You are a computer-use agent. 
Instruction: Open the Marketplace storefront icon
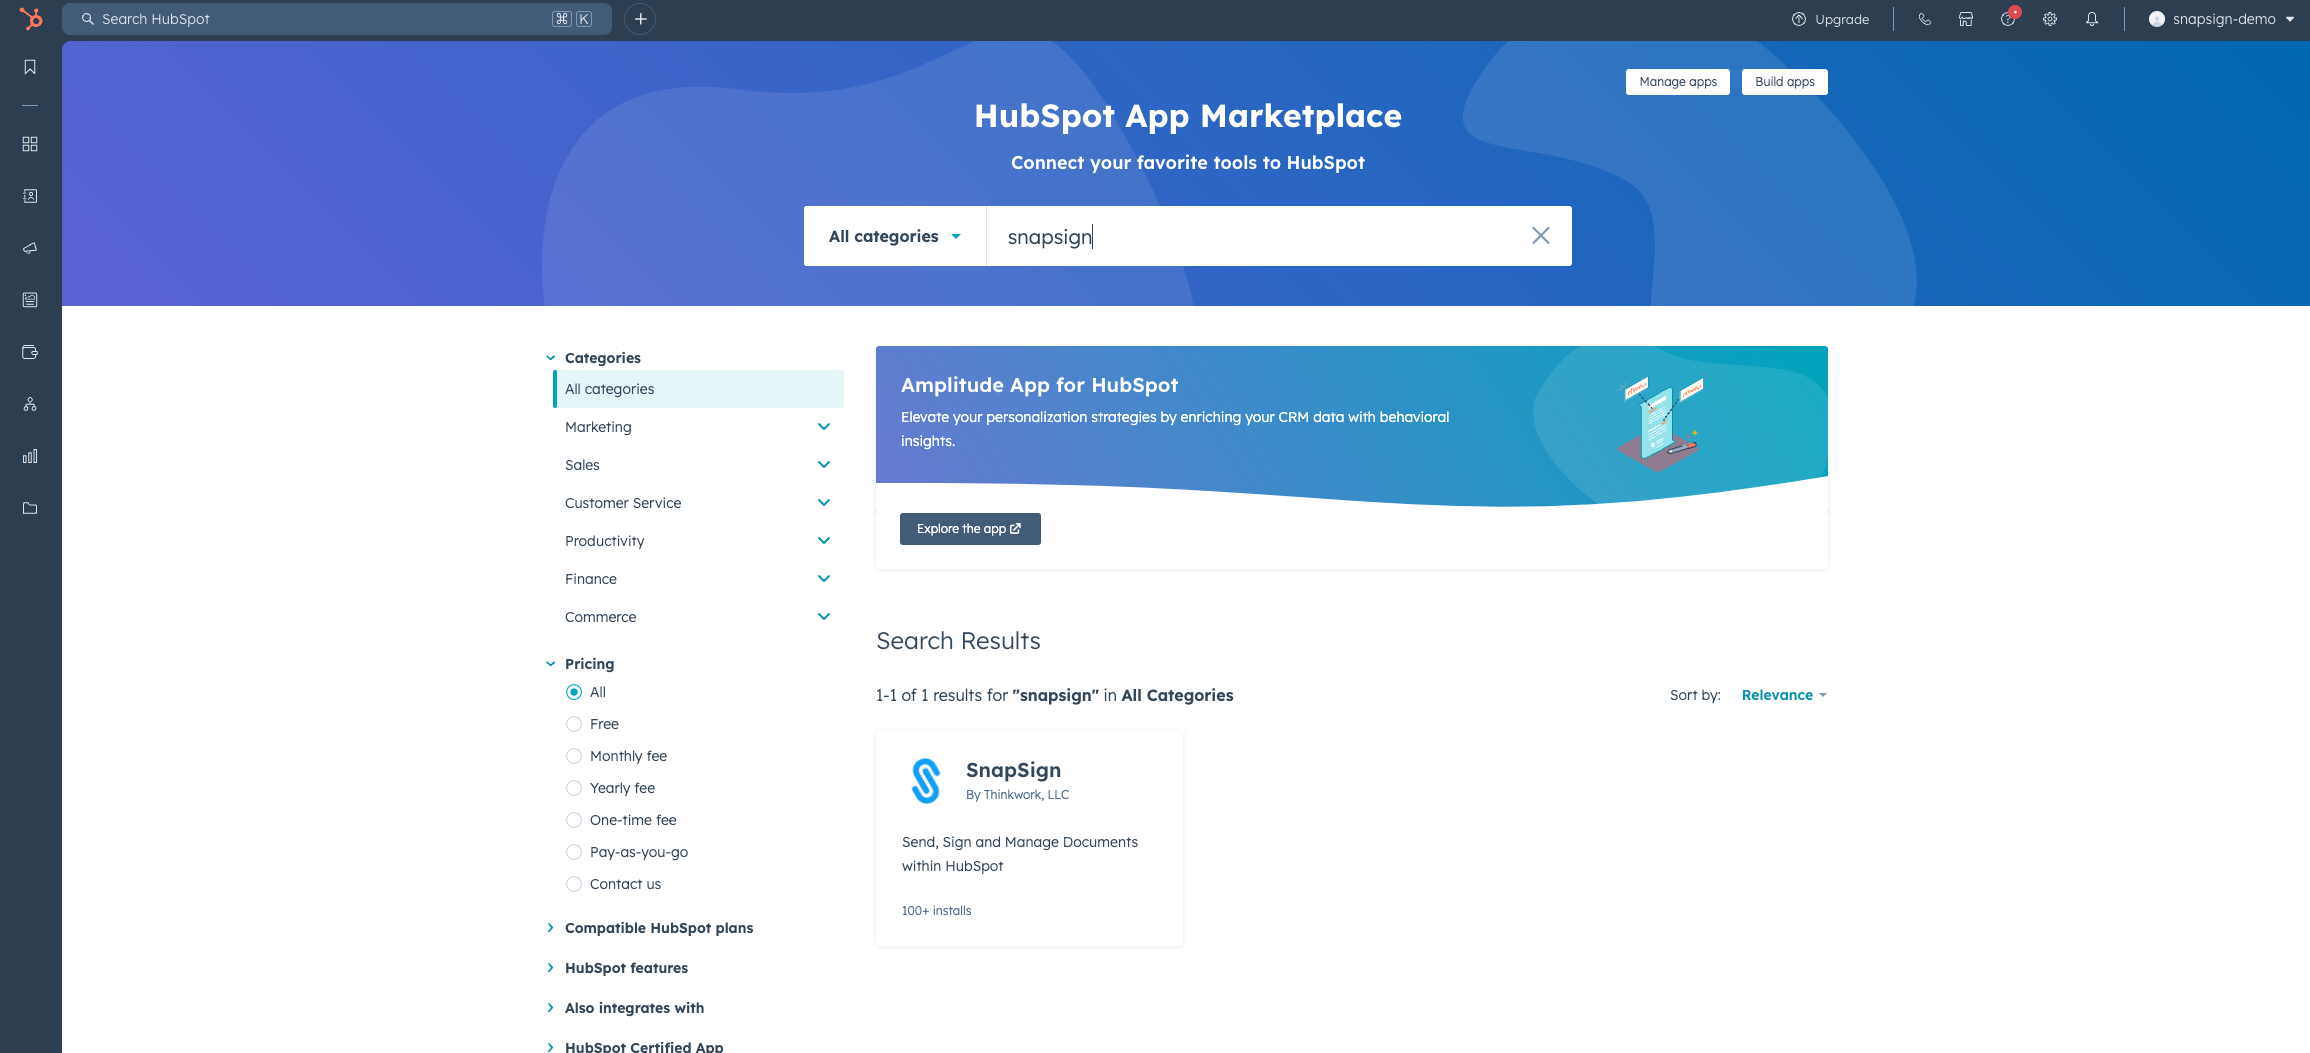click(x=1966, y=19)
